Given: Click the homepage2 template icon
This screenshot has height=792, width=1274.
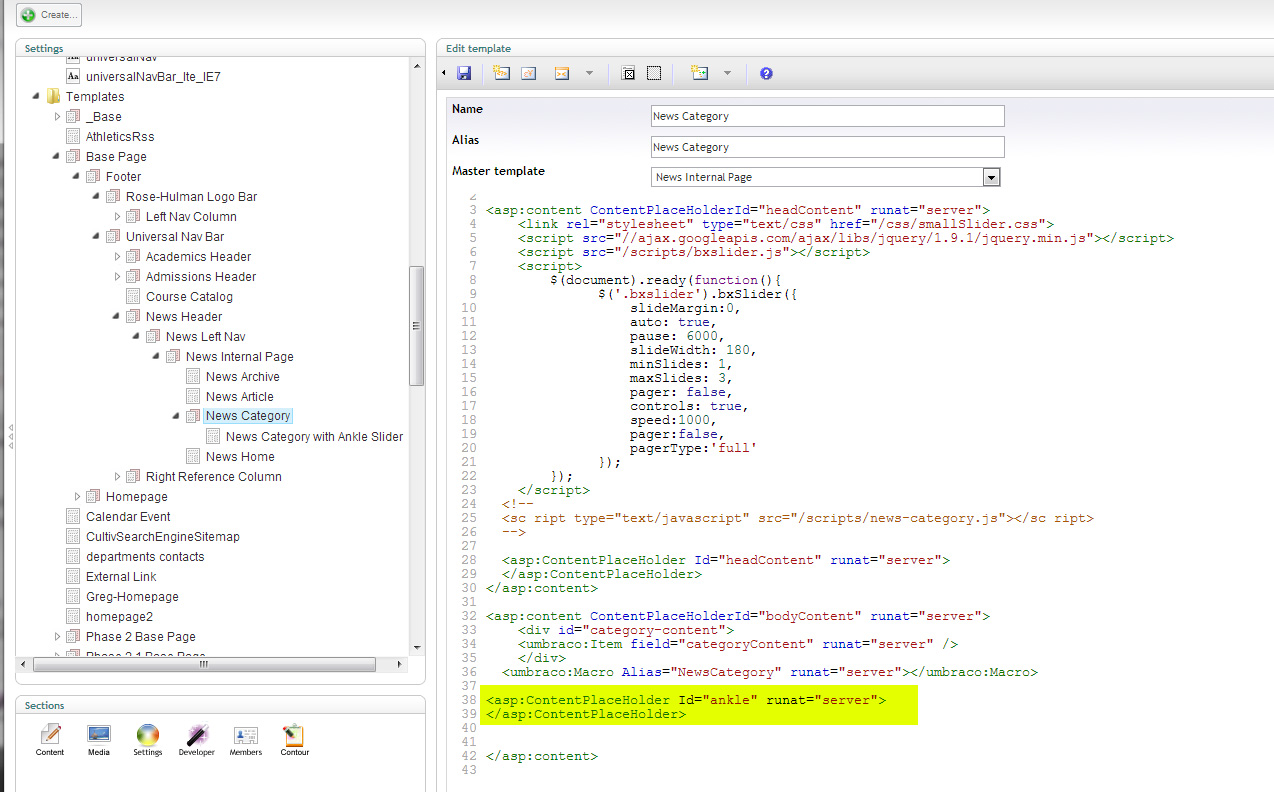Looking at the screenshot, I should pos(73,616).
